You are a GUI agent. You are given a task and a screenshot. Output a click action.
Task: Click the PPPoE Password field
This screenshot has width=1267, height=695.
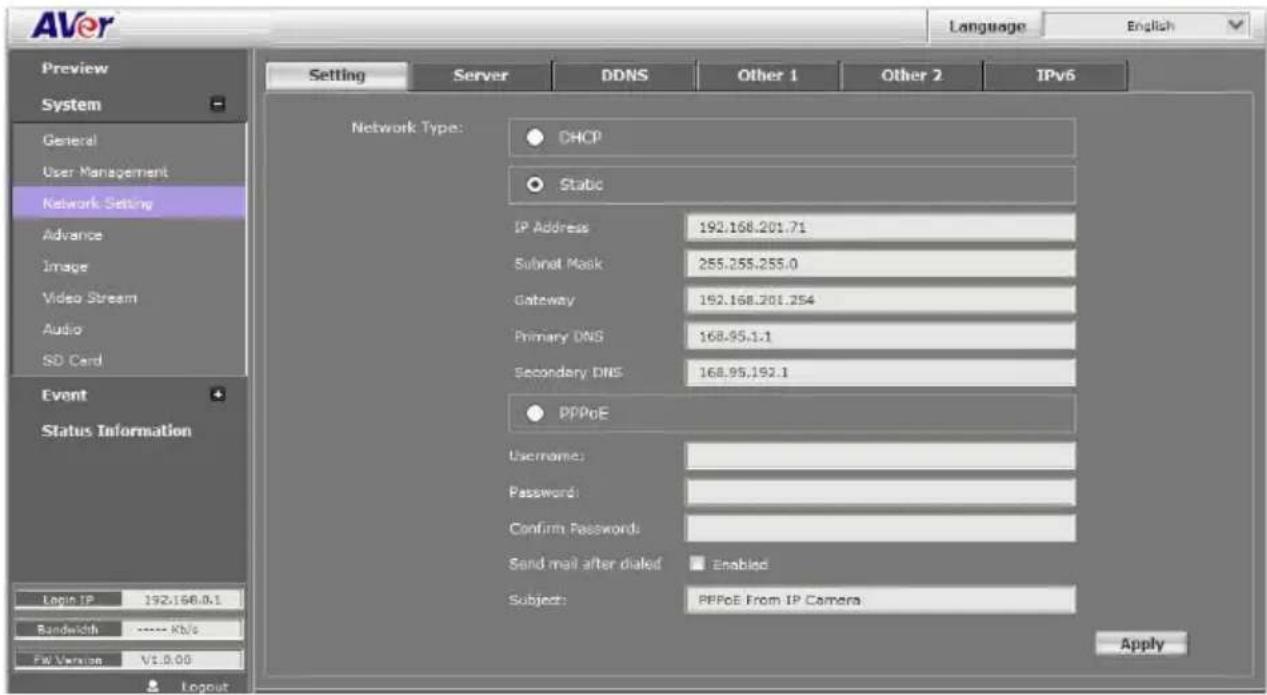880,492
